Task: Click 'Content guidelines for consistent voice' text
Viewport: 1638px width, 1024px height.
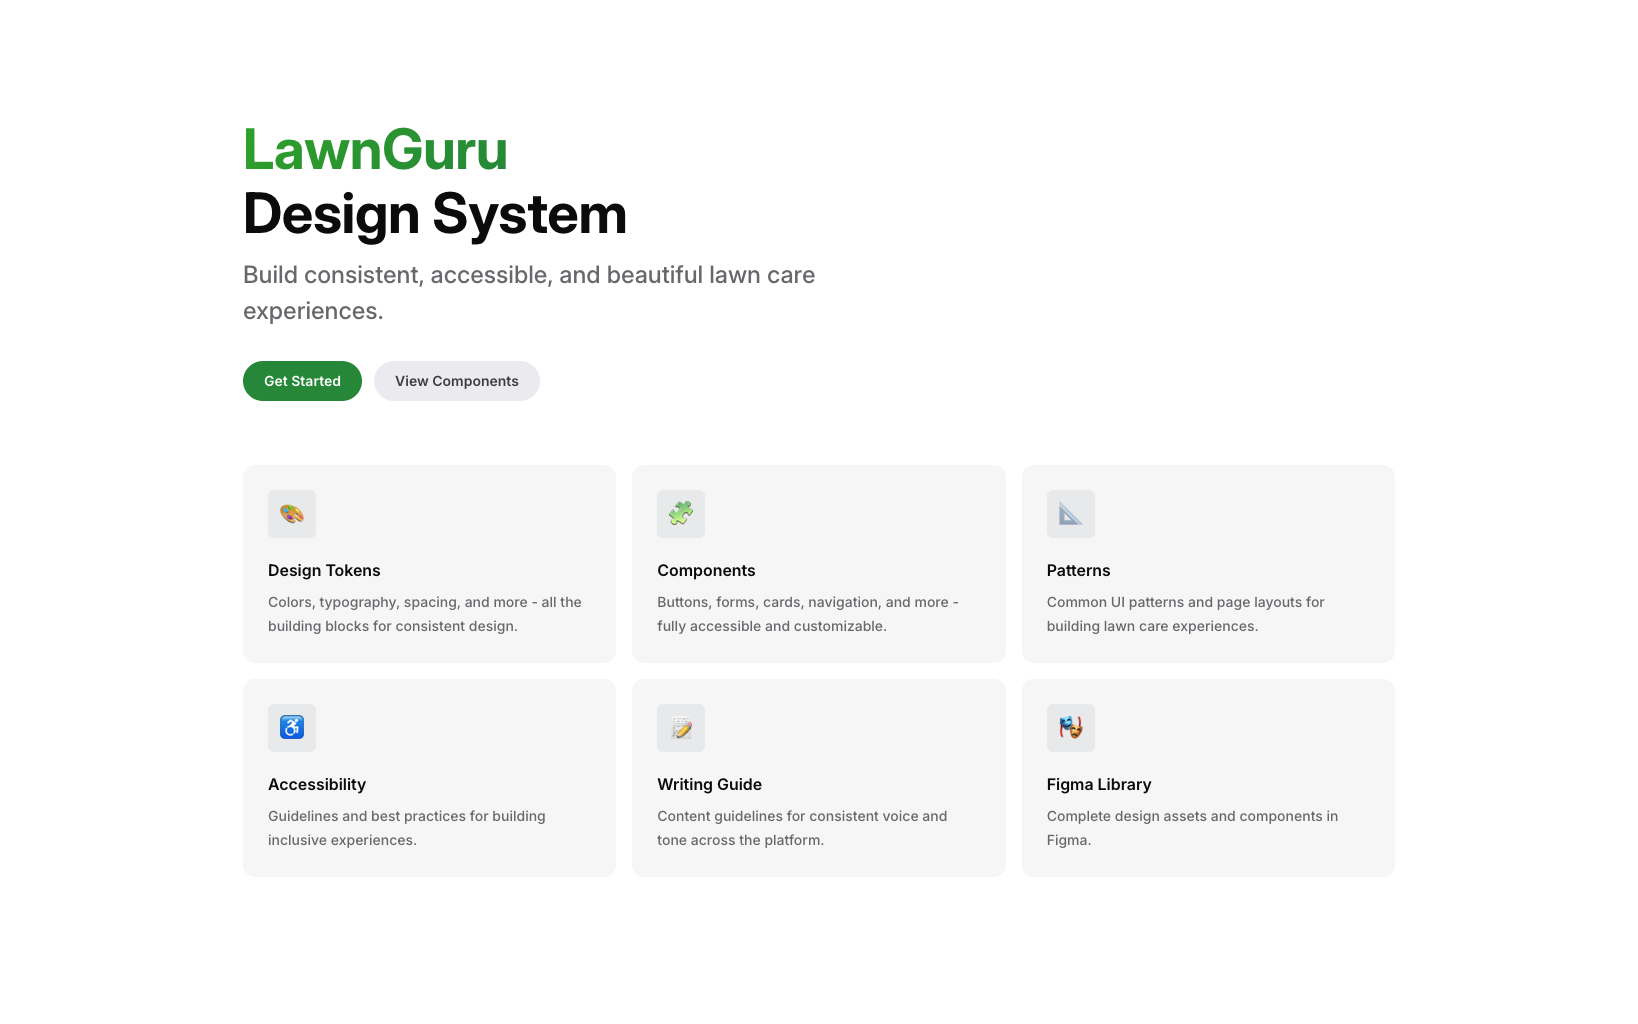Action: point(802,828)
